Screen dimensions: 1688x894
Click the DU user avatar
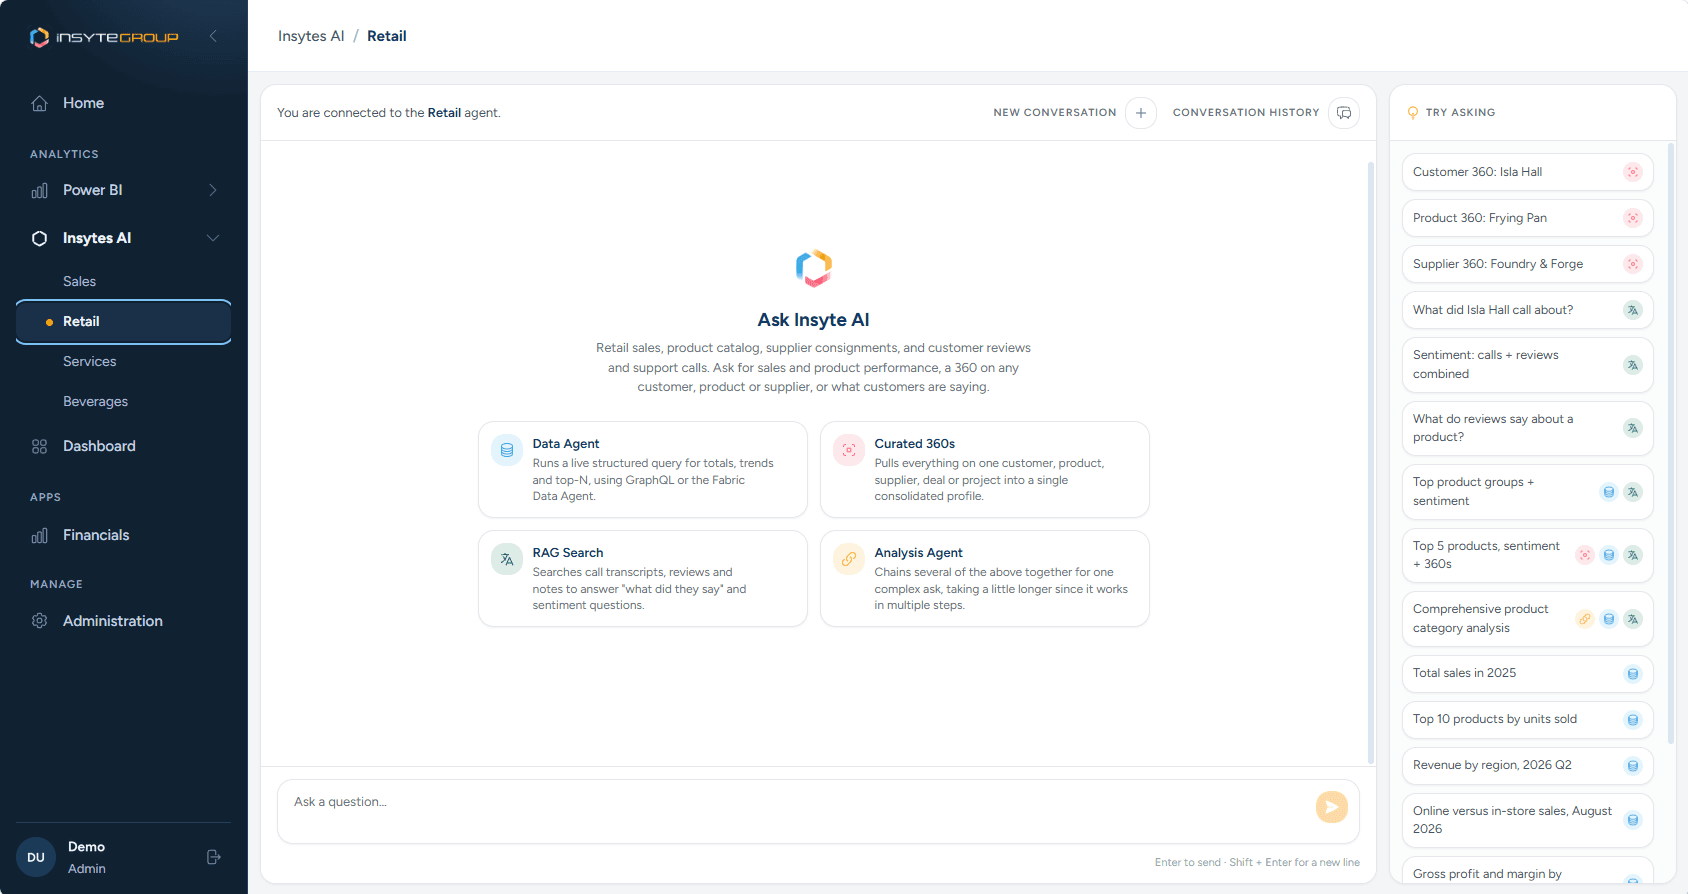[36, 857]
